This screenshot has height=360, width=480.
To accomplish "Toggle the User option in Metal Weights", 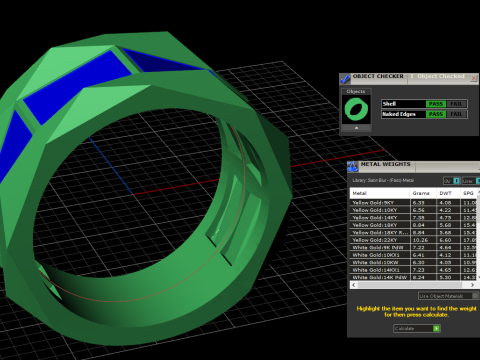I will pyautogui.click(x=471, y=181).
